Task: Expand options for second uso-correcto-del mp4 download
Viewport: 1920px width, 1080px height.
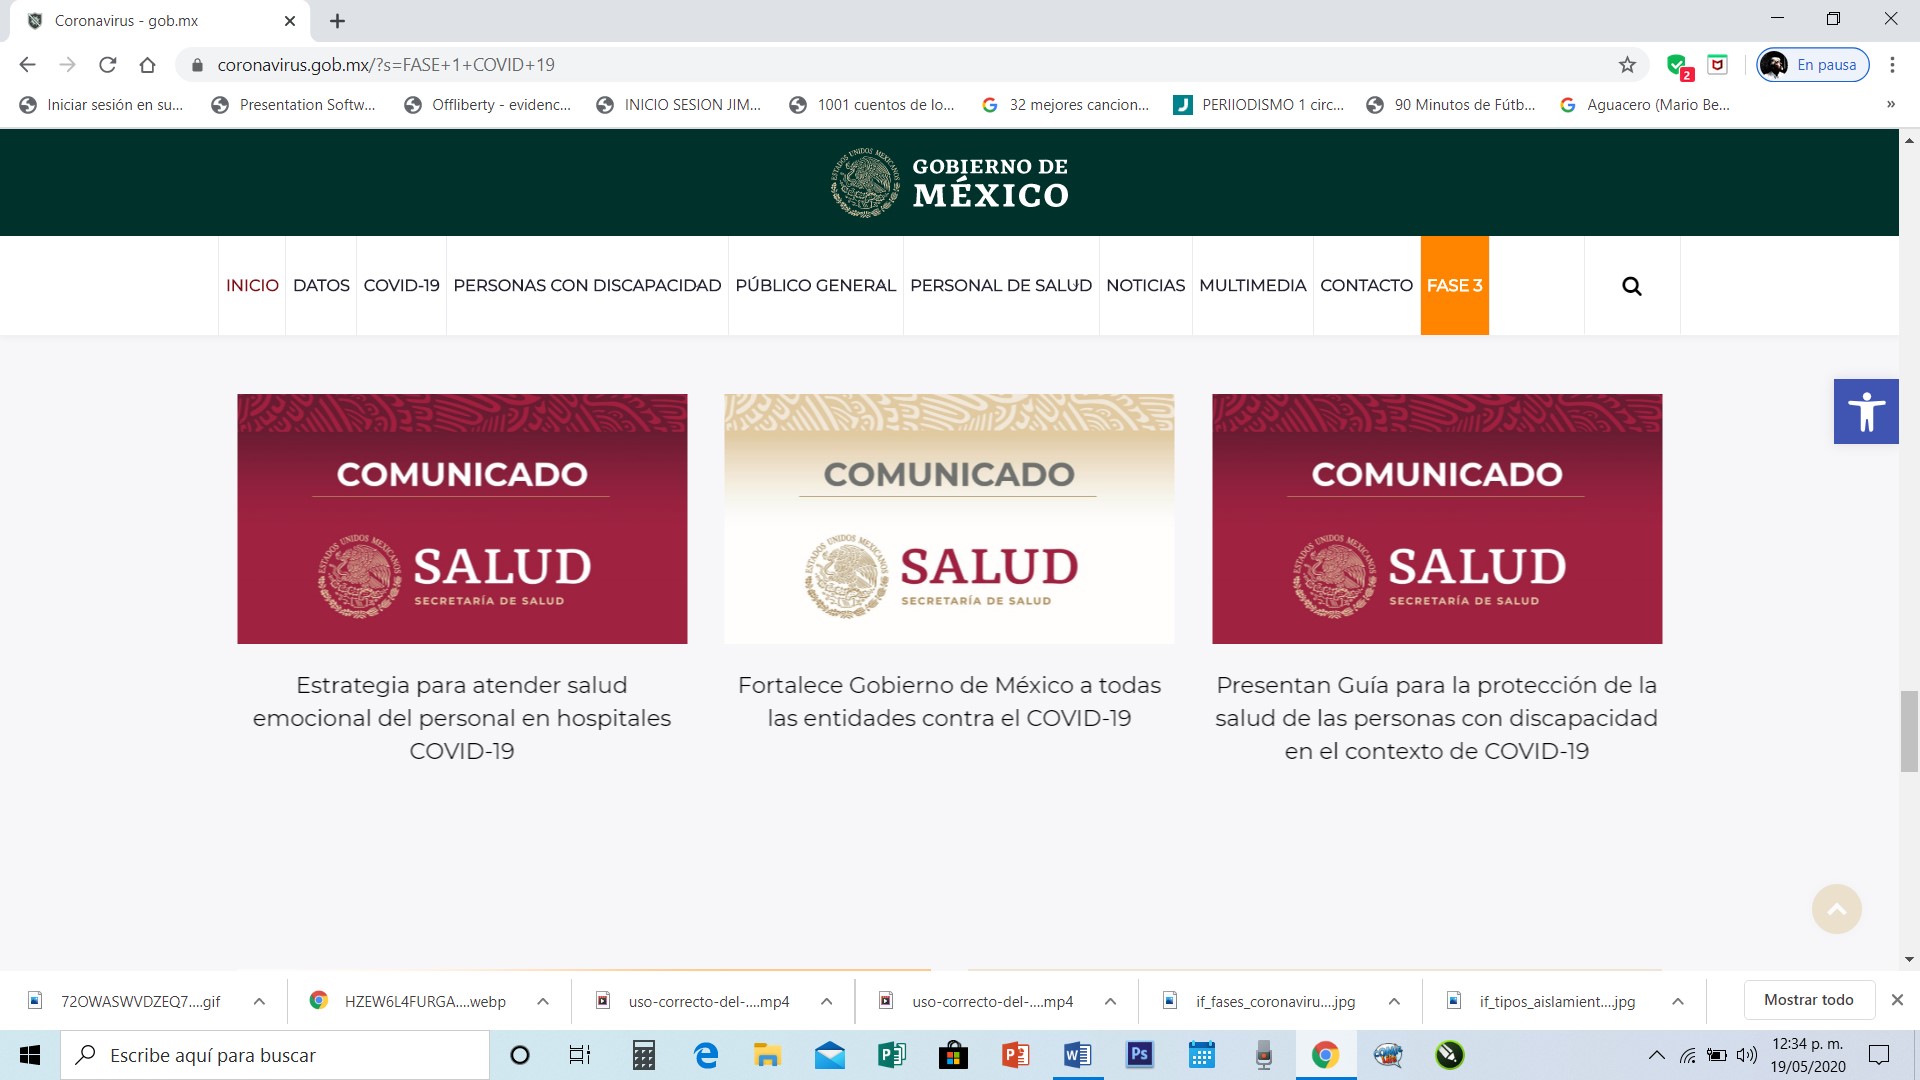Action: point(1110,1001)
